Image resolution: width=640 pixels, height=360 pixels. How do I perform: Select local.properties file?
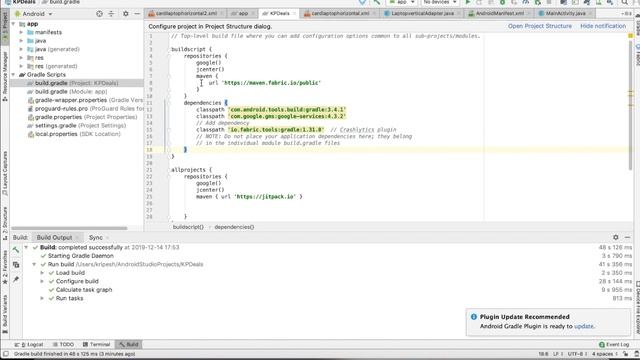[74, 134]
